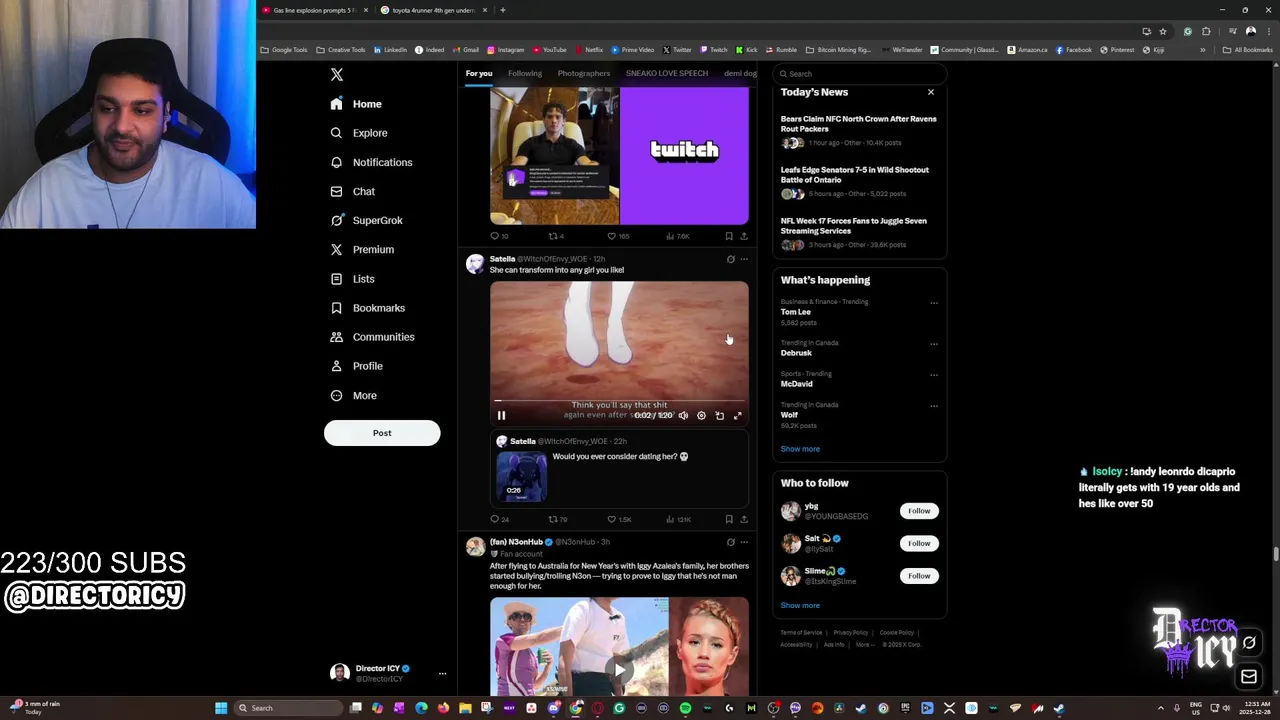Show more under Who to follow

pyautogui.click(x=800, y=605)
